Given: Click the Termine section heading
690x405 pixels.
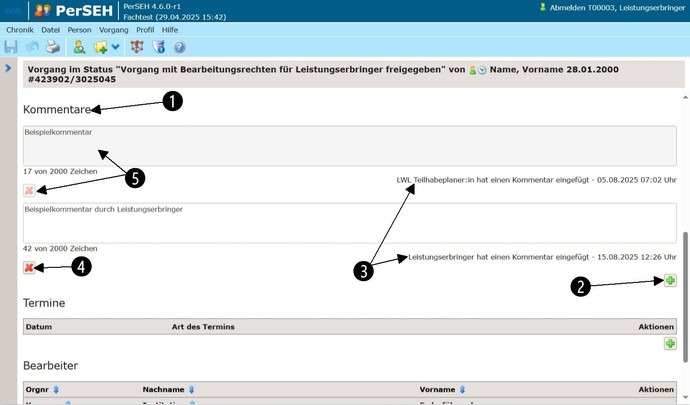Looking at the screenshot, I should pyautogui.click(x=44, y=303).
